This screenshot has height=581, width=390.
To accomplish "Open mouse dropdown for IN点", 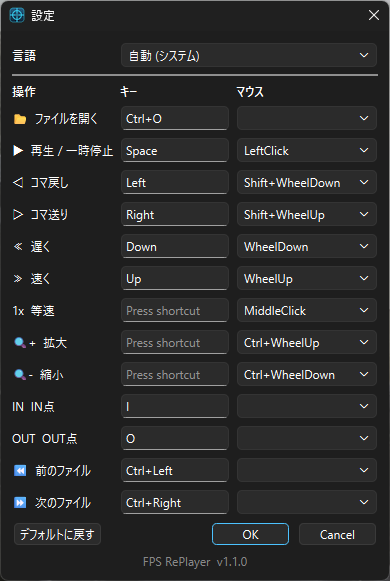I will click(307, 406).
